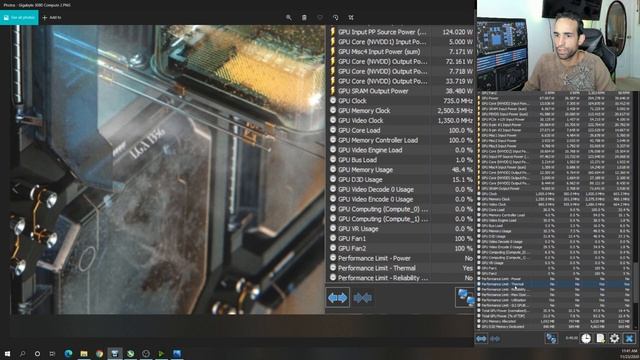This screenshot has width=640, height=360.
Task: Click network monitors icon in pictured HWiNFO panel
Action: (465, 297)
